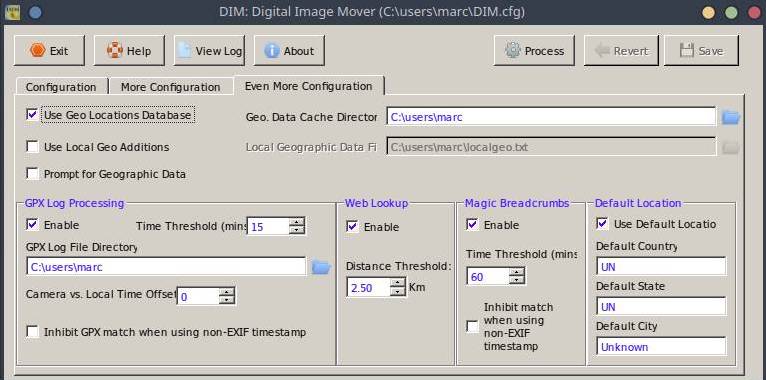Decrease GPX Time Threshold spinner

click(297, 230)
